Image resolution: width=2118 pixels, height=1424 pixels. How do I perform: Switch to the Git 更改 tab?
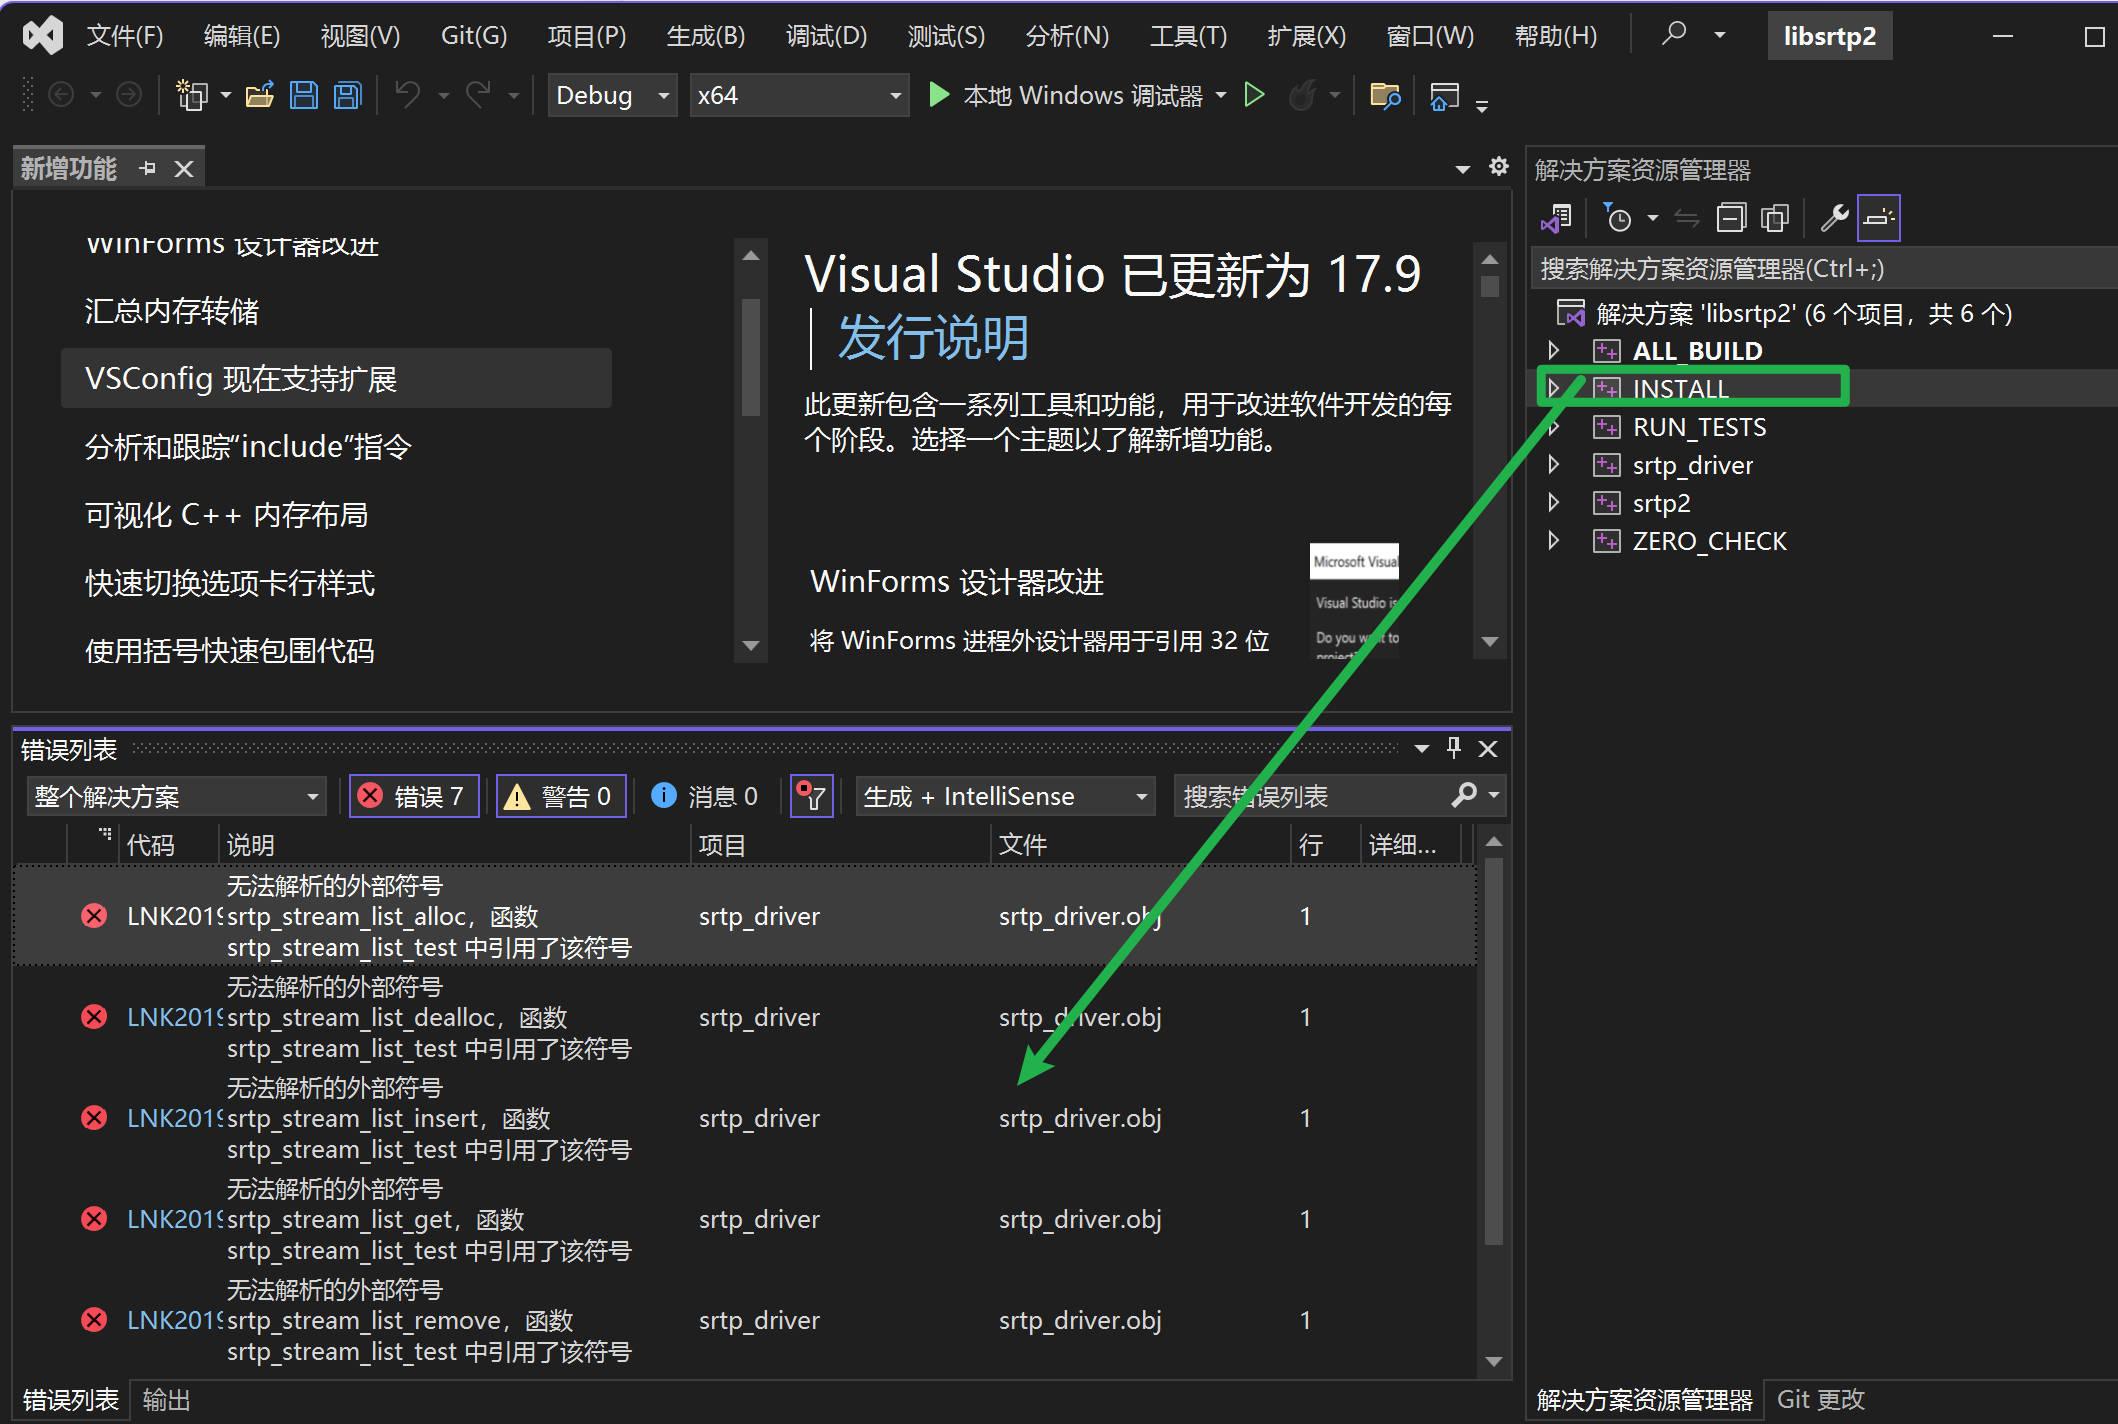click(1821, 1399)
